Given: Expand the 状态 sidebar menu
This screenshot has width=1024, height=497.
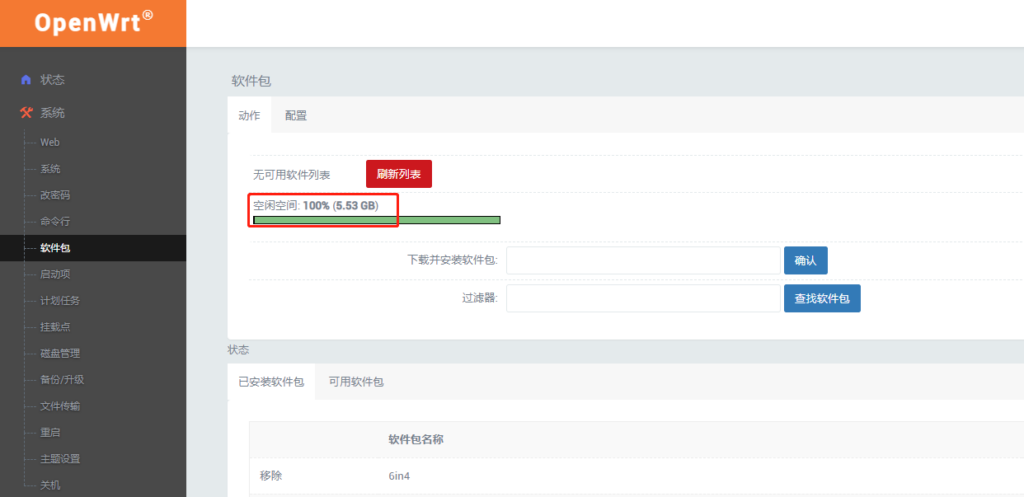Looking at the screenshot, I should [53, 80].
